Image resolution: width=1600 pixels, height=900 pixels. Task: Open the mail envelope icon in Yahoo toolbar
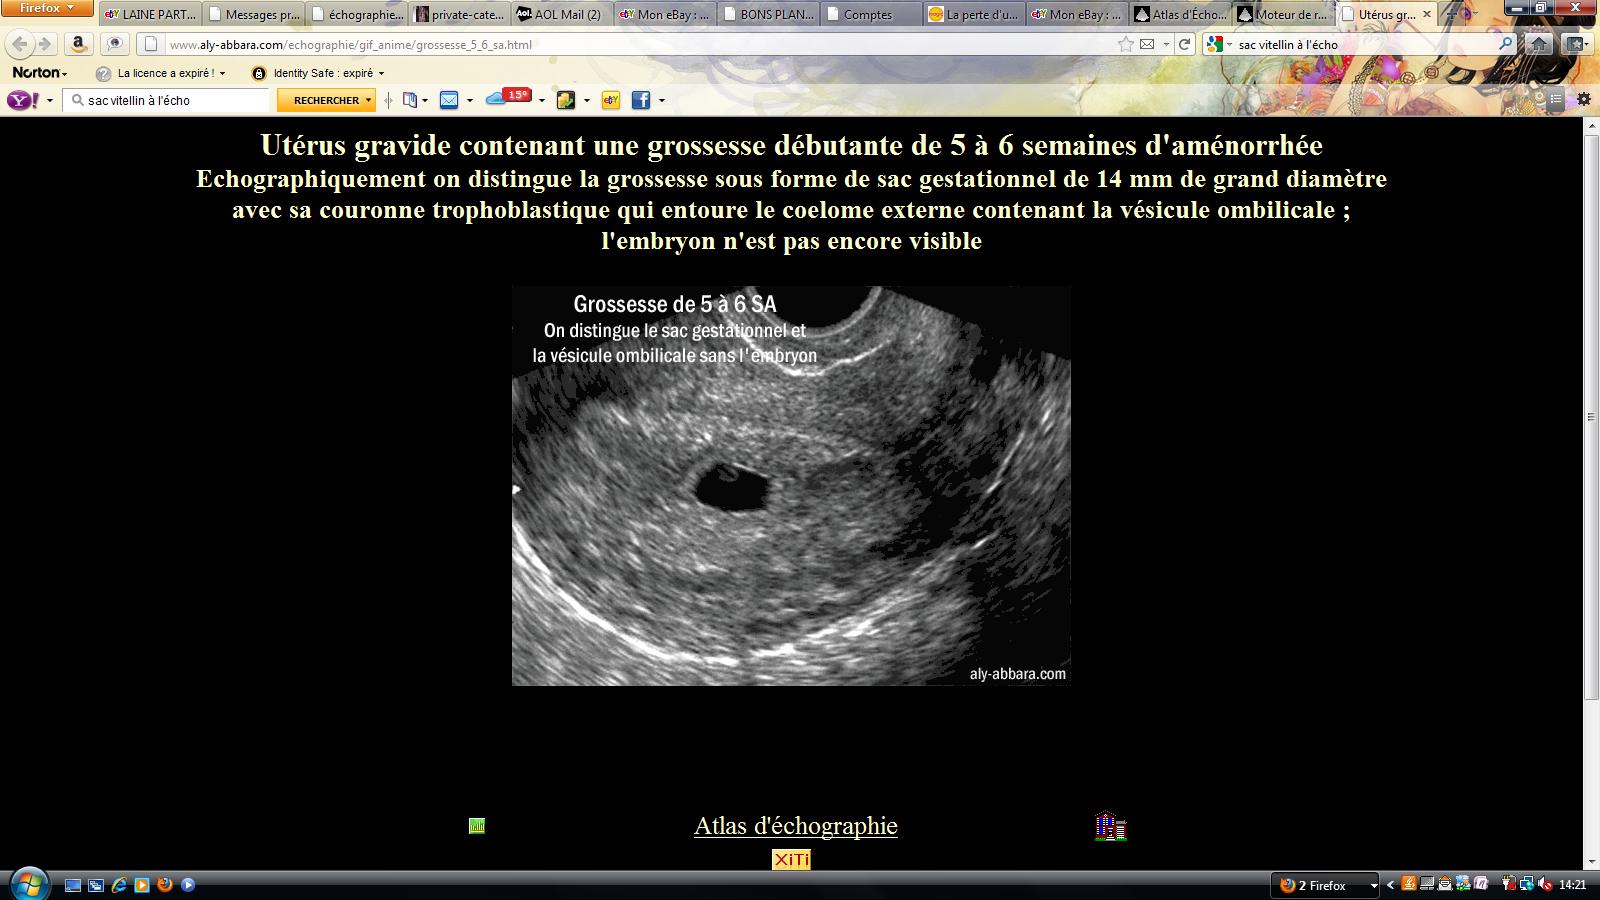pos(449,100)
